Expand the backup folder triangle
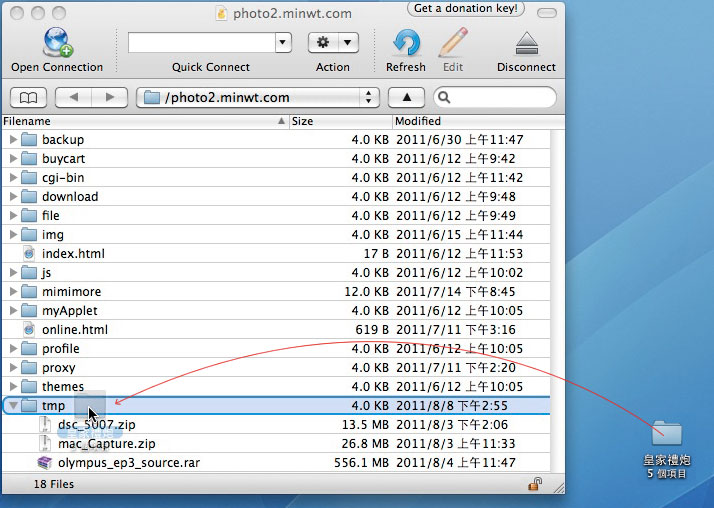The height and width of the screenshot is (508, 714). tap(13, 139)
